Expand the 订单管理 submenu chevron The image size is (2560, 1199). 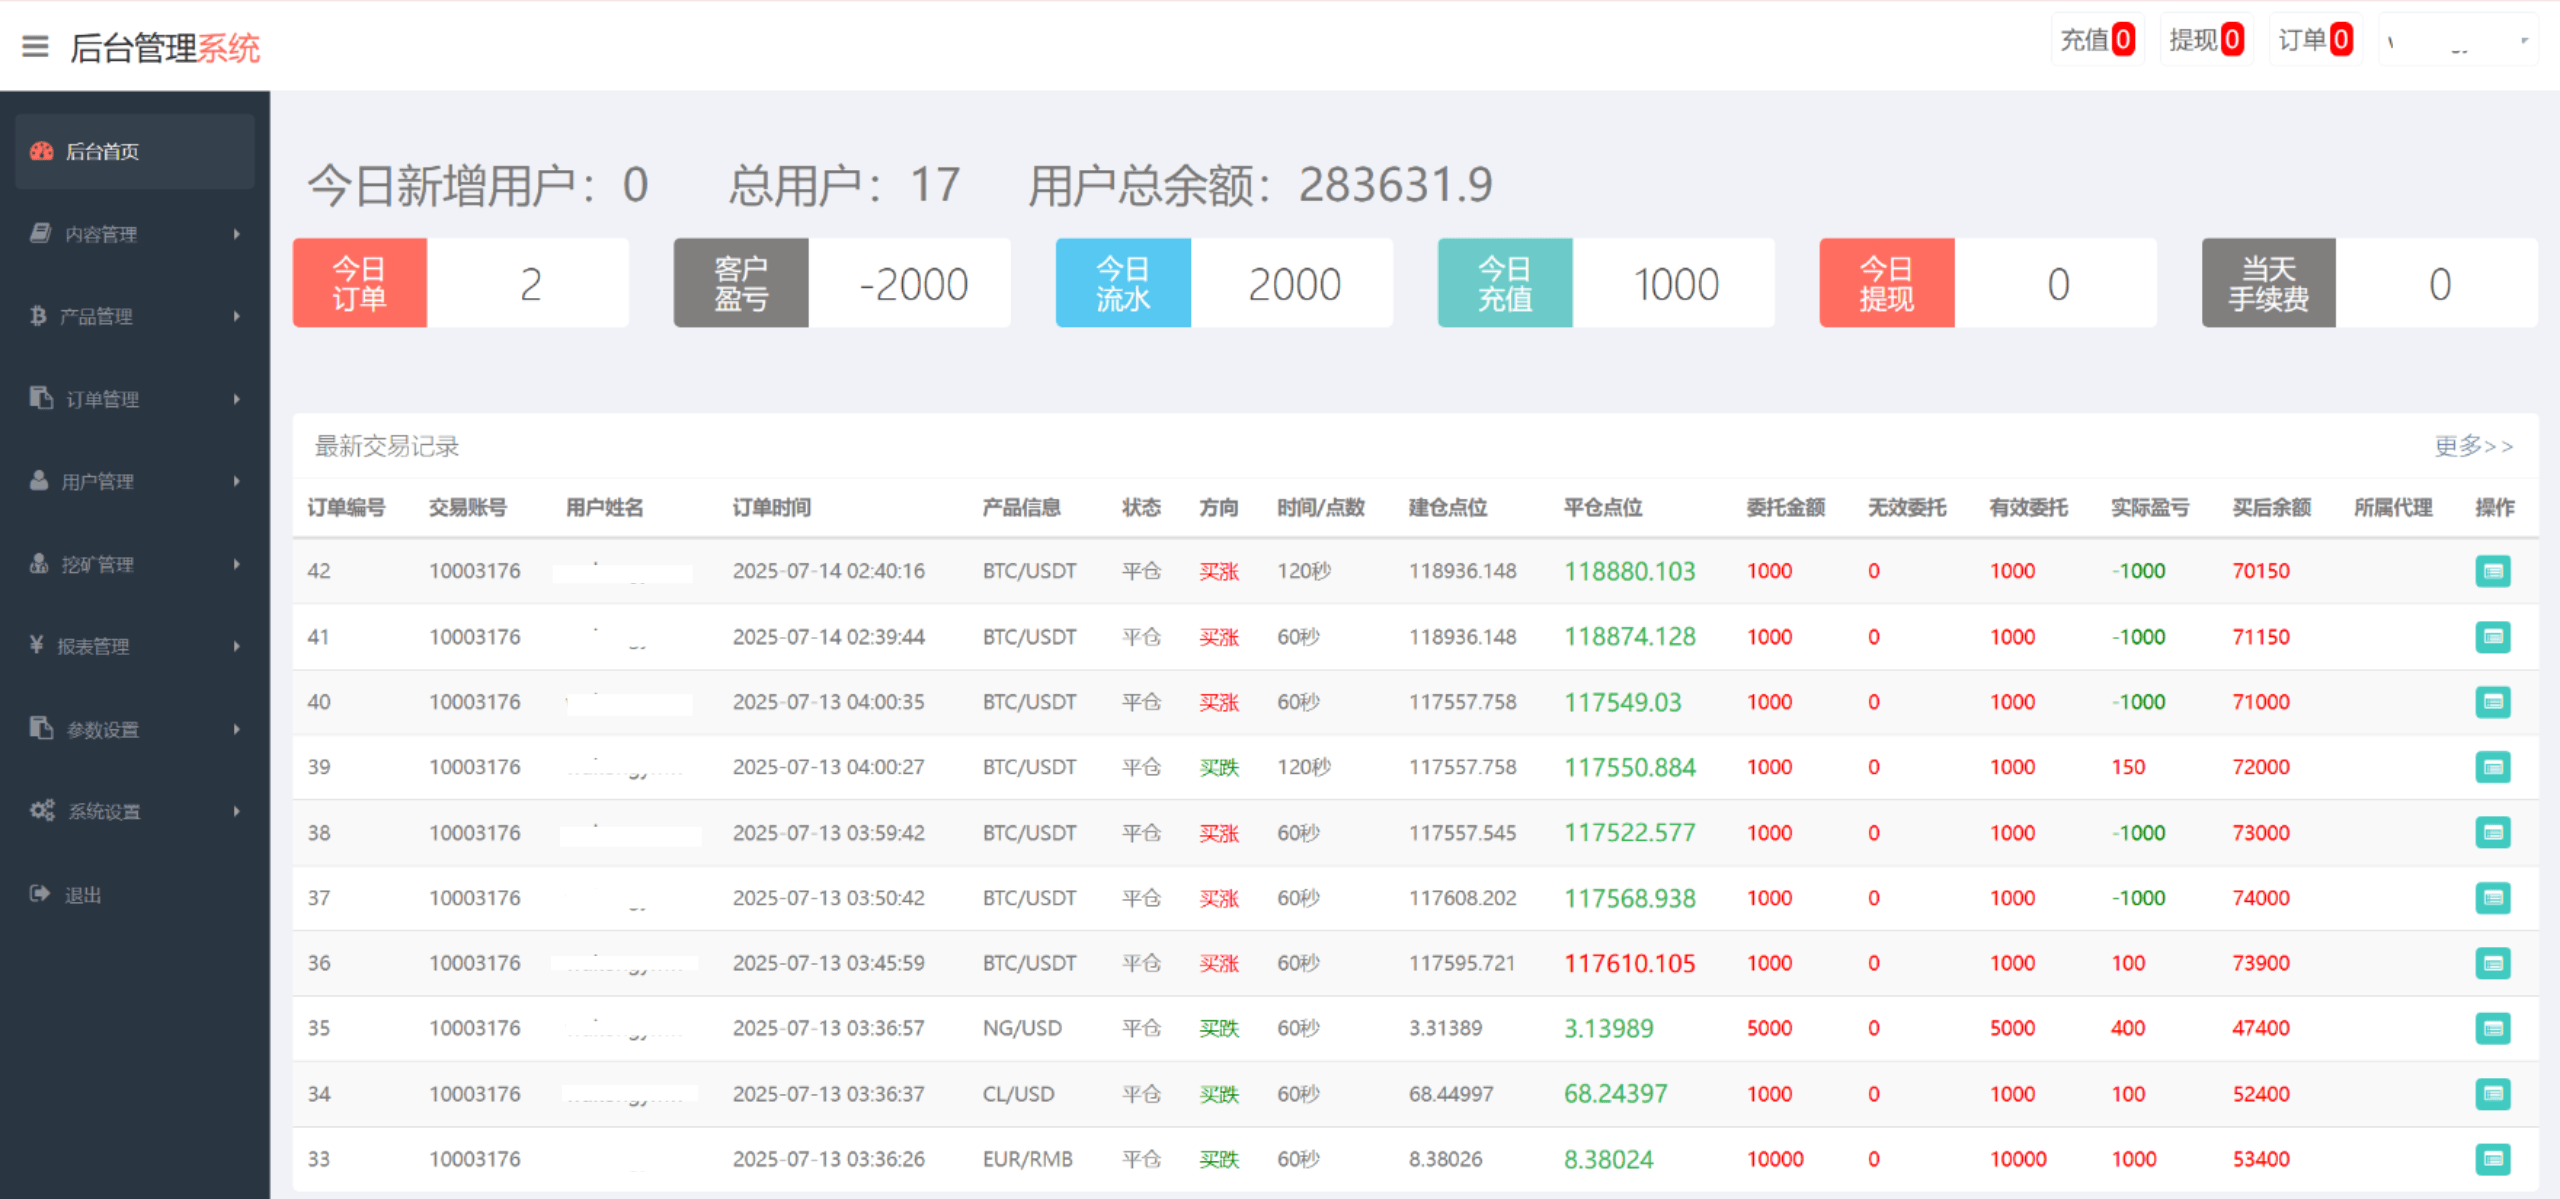[237, 398]
